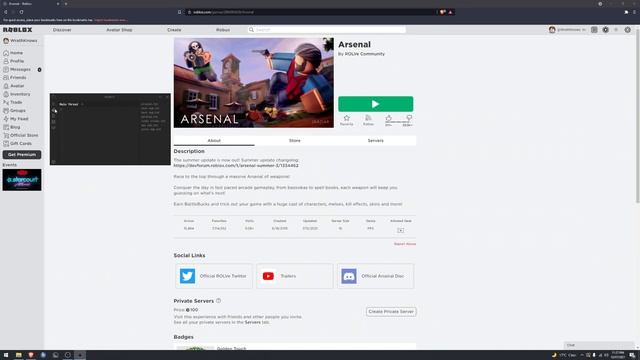Click the Get Premium button
Screen dimensions: 640x360
(22, 155)
